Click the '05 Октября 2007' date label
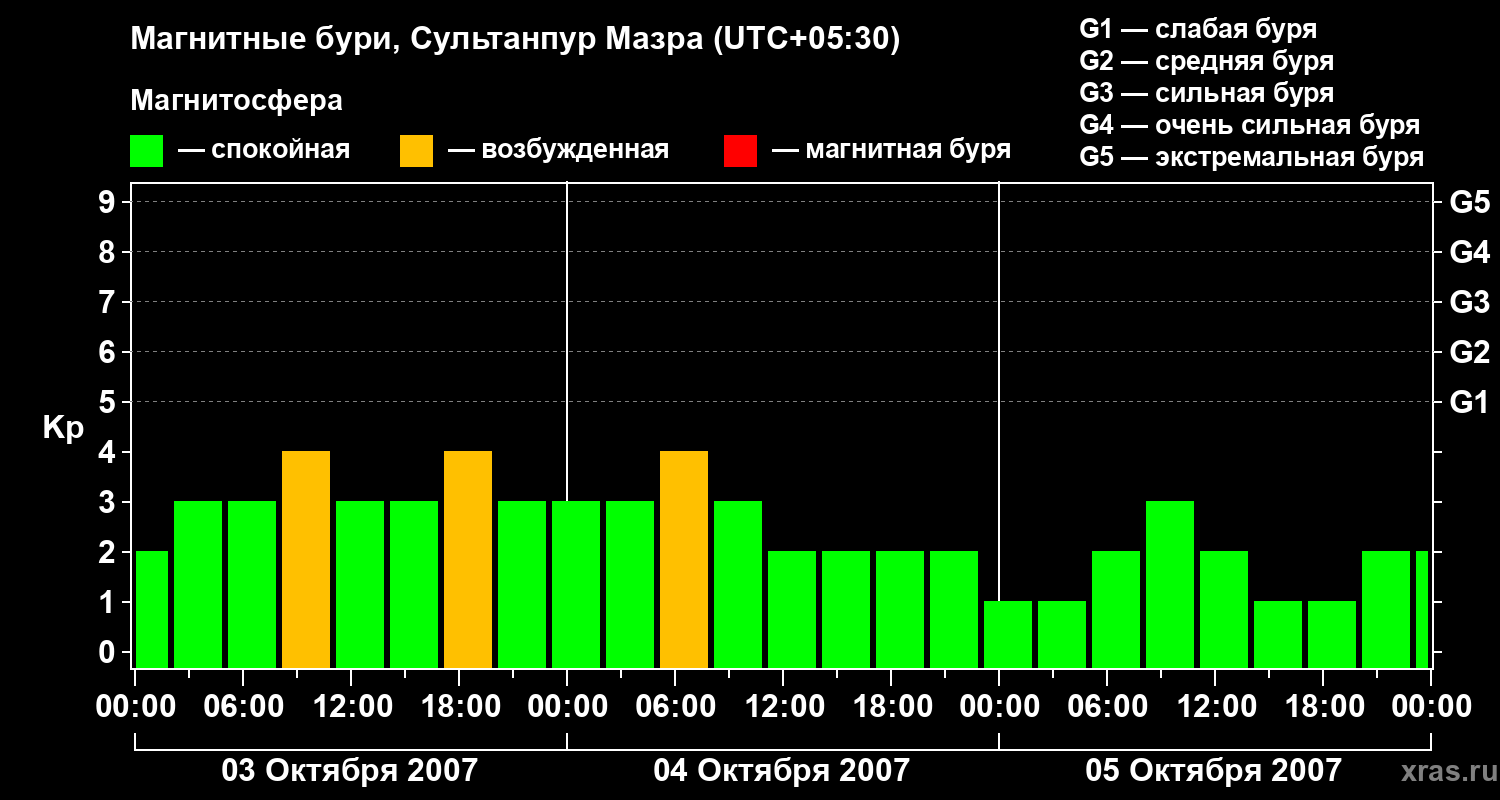This screenshot has width=1500, height=800. pyautogui.click(x=1214, y=771)
